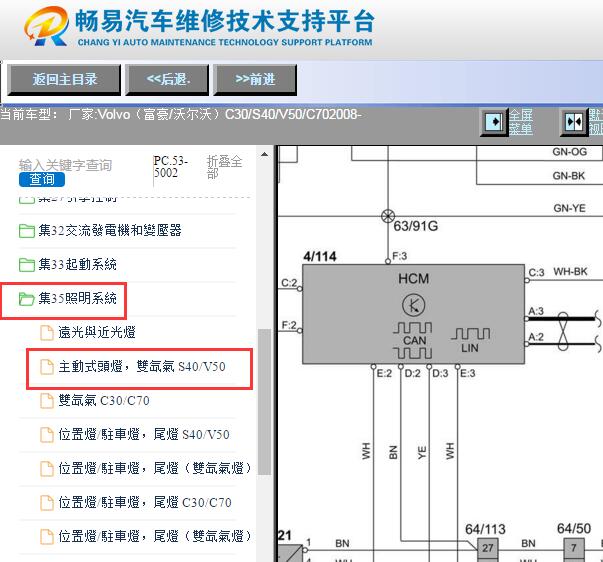
Task: Go back with the <<后退 button
Action: coord(167,80)
